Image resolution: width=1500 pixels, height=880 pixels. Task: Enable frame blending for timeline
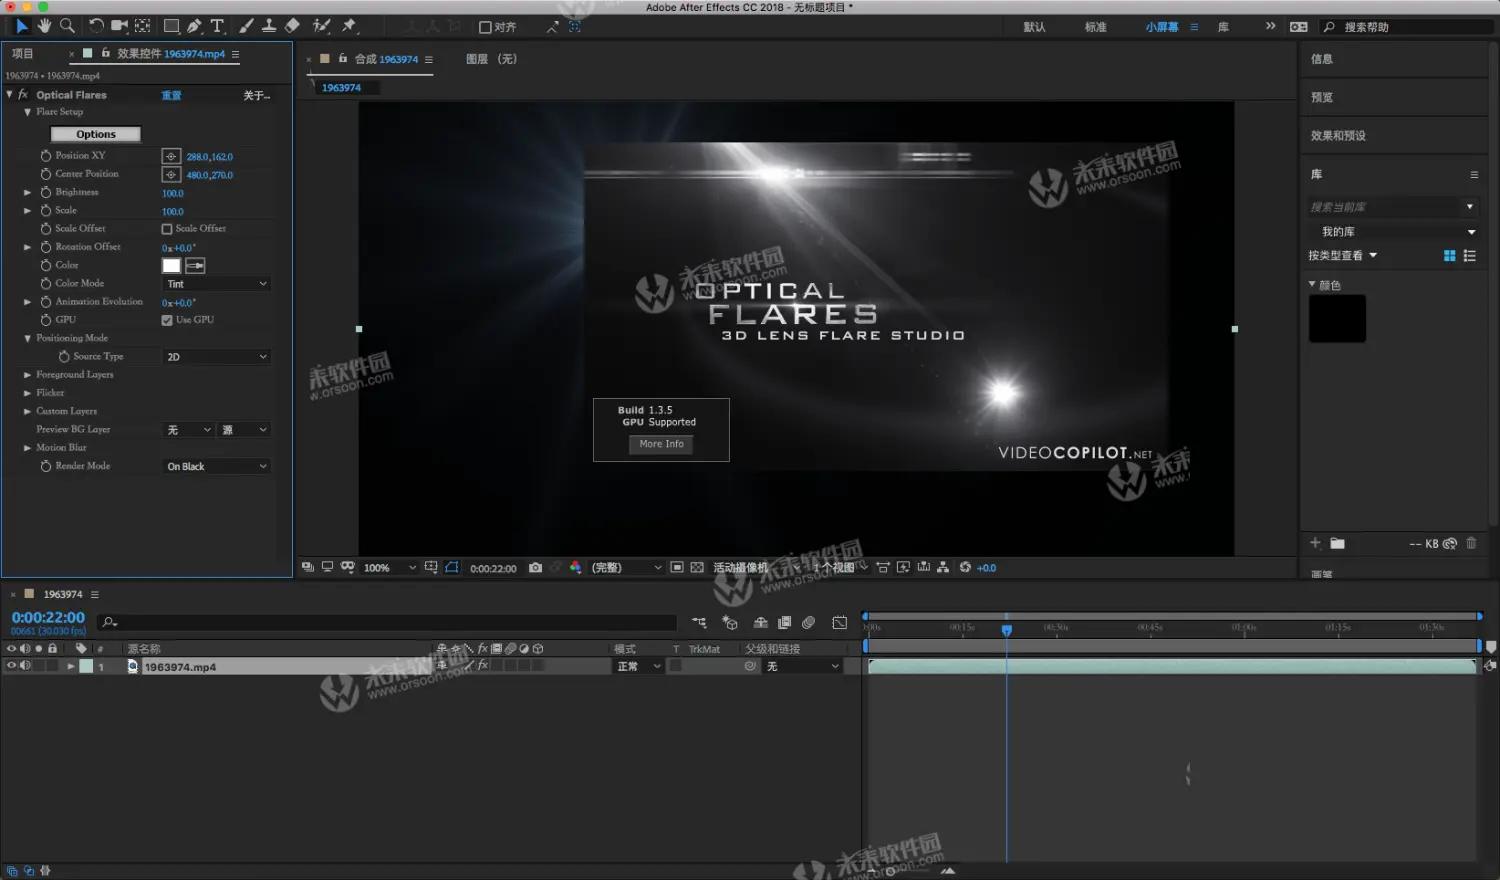coord(784,623)
